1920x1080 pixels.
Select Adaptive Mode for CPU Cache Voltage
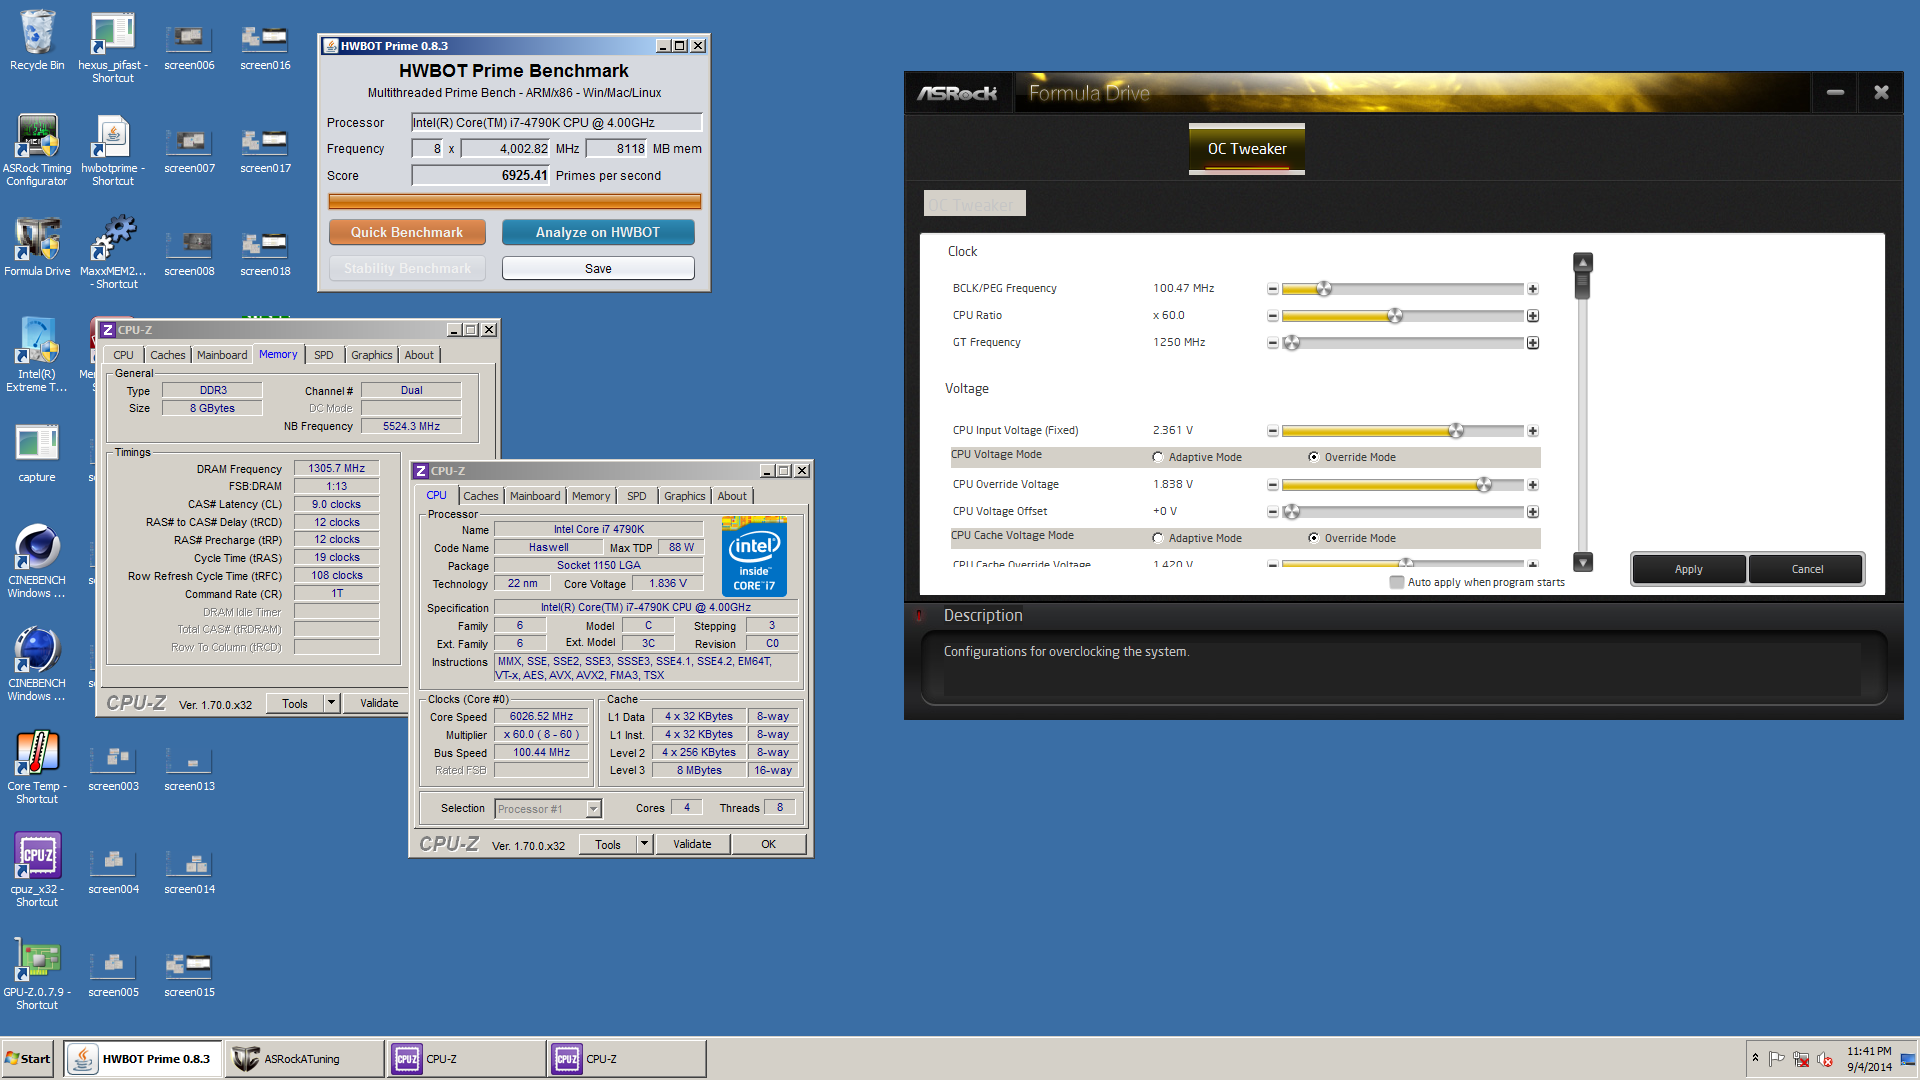tap(1158, 538)
